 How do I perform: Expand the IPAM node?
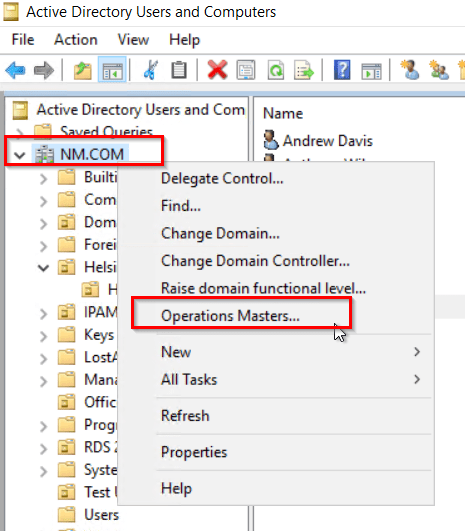click(x=43, y=314)
